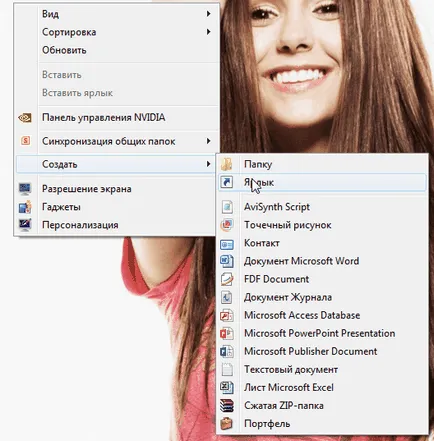Expand the Синхронизация общих папок arrow
Screen dimensions: 434x441
pos(208,141)
